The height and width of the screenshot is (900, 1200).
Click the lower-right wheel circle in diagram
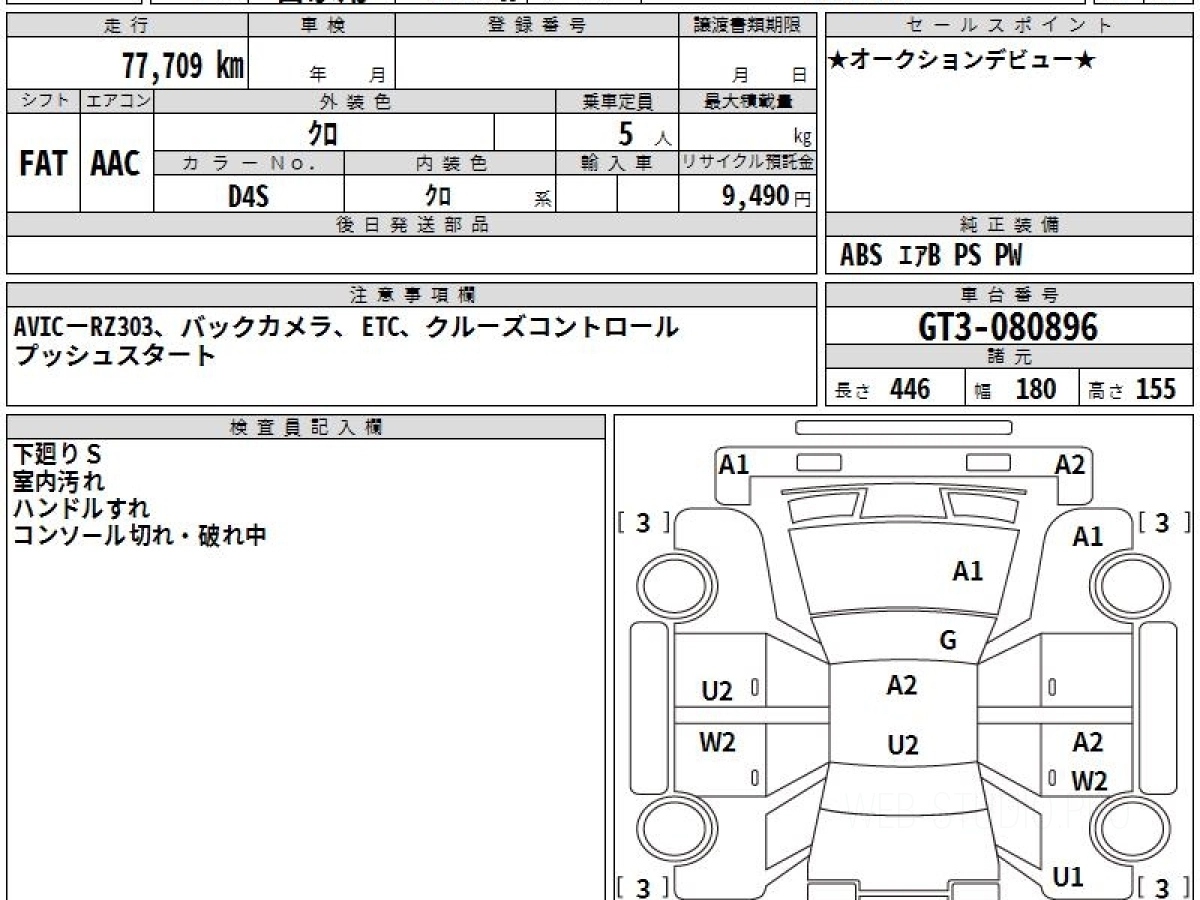(x=1129, y=829)
